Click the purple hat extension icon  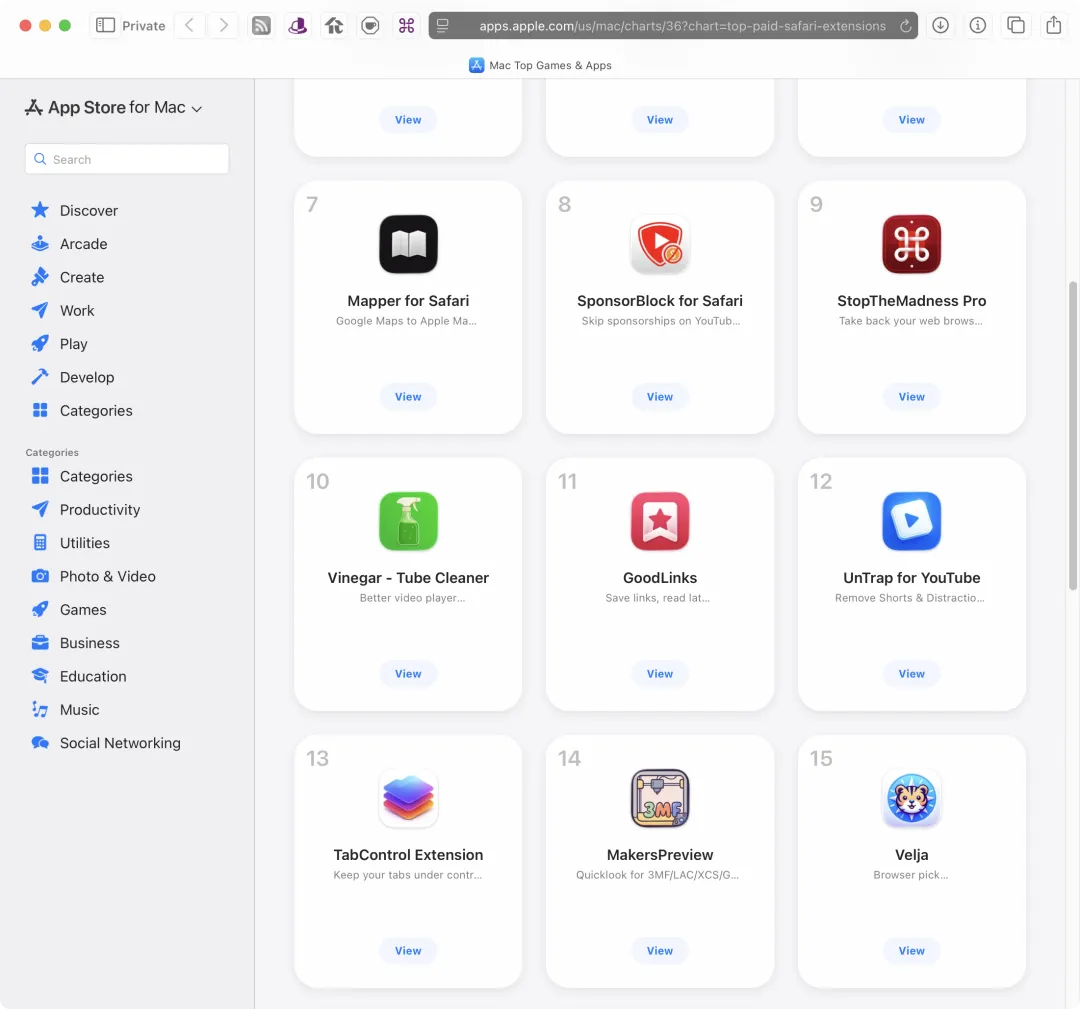coord(298,26)
